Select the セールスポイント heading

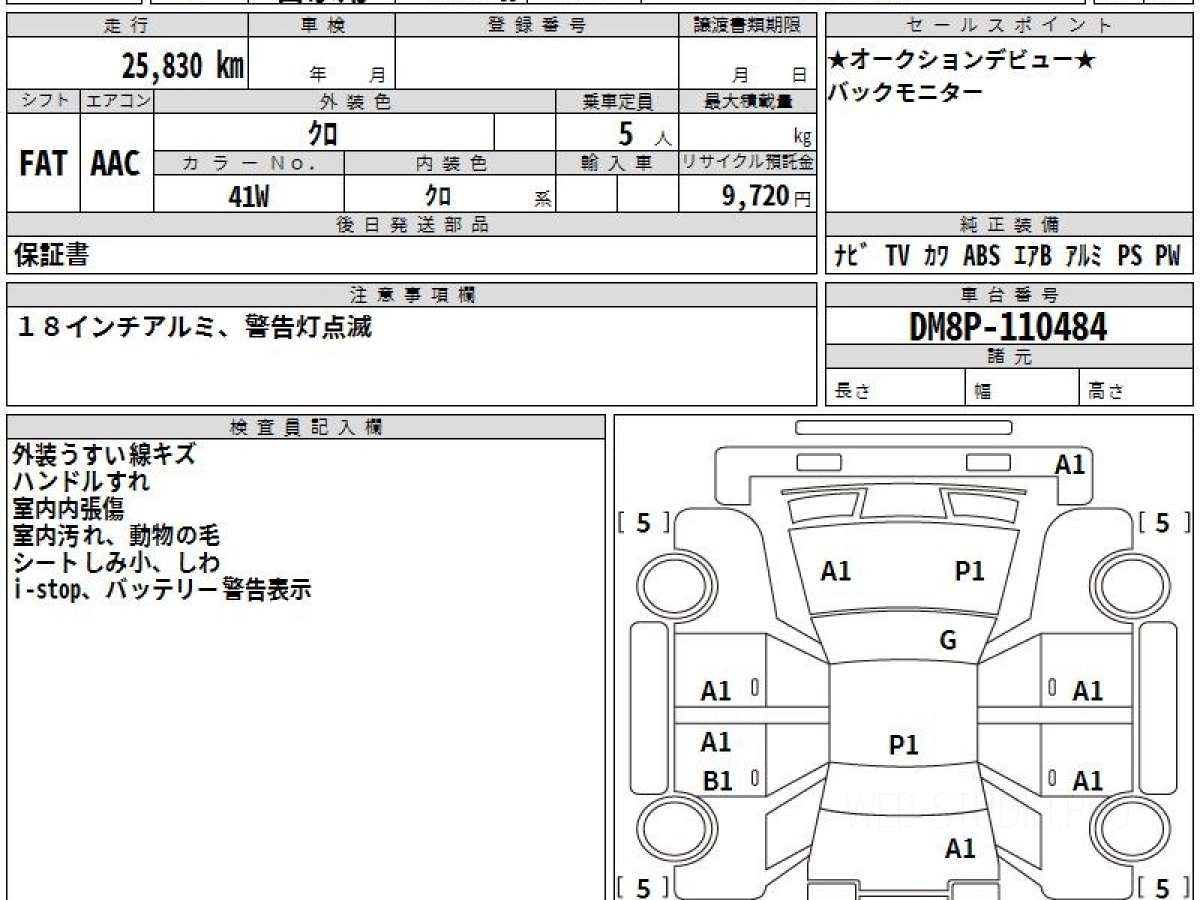click(1010, 26)
